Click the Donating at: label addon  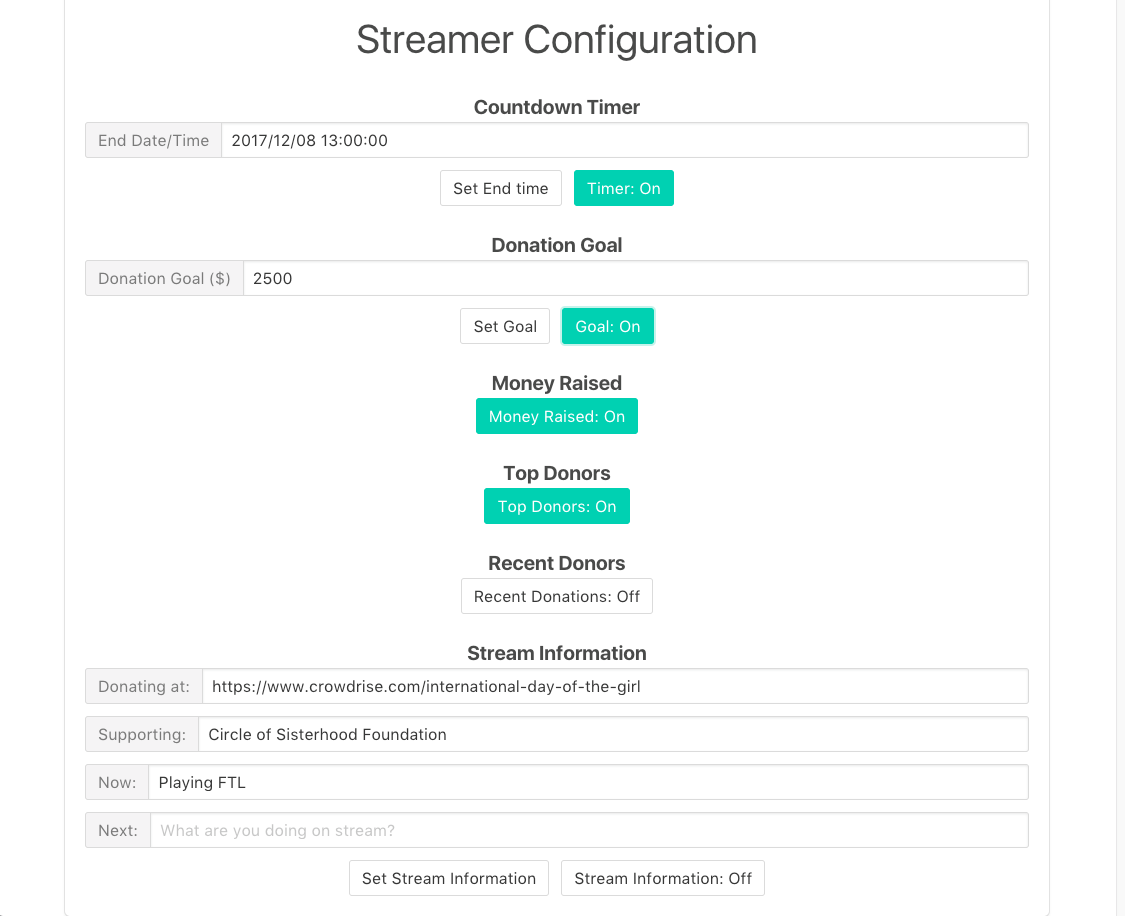(x=144, y=686)
